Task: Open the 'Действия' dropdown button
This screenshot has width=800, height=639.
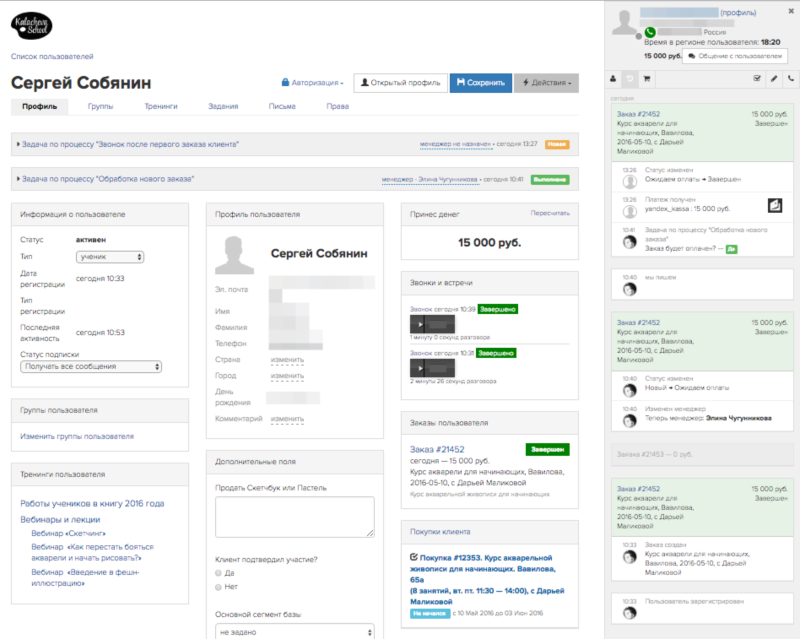Action: (x=546, y=83)
